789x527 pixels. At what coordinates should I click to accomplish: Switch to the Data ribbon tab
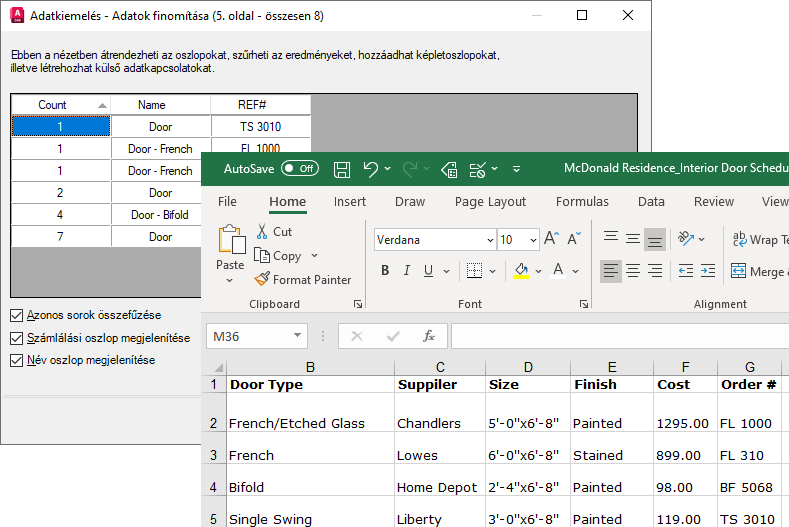pyautogui.click(x=651, y=202)
